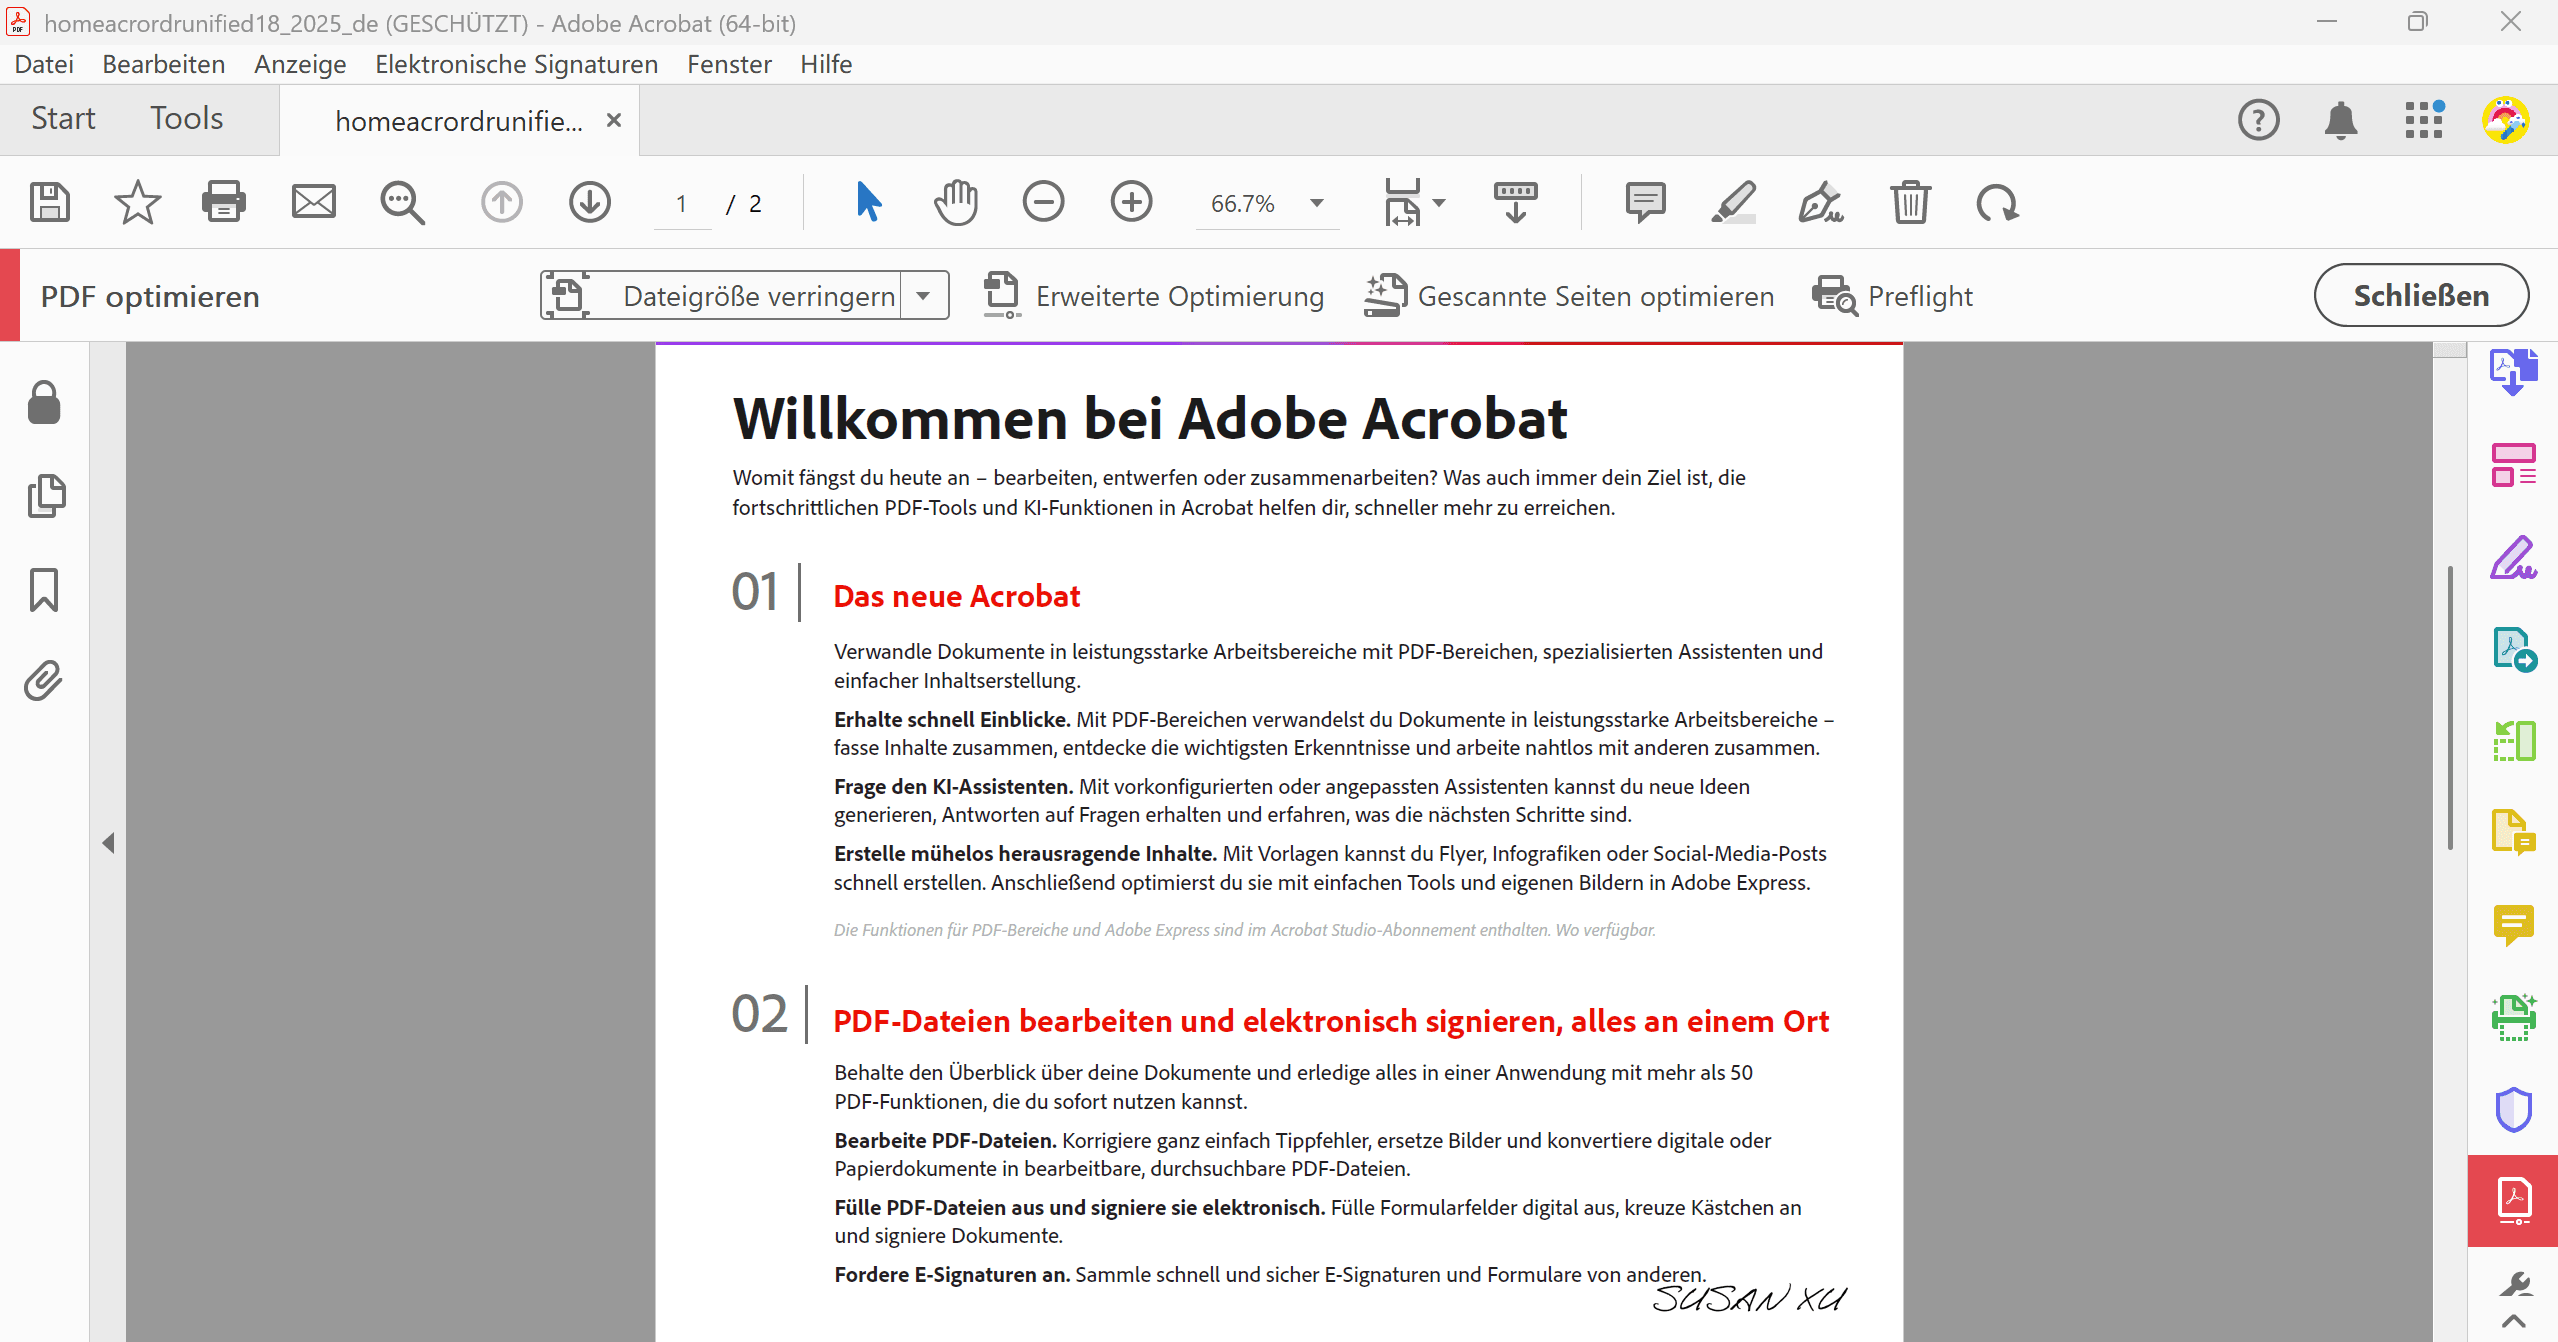Open bookmarks panel
Viewport: 2558px width, 1342px height.
(x=44, y=590)
